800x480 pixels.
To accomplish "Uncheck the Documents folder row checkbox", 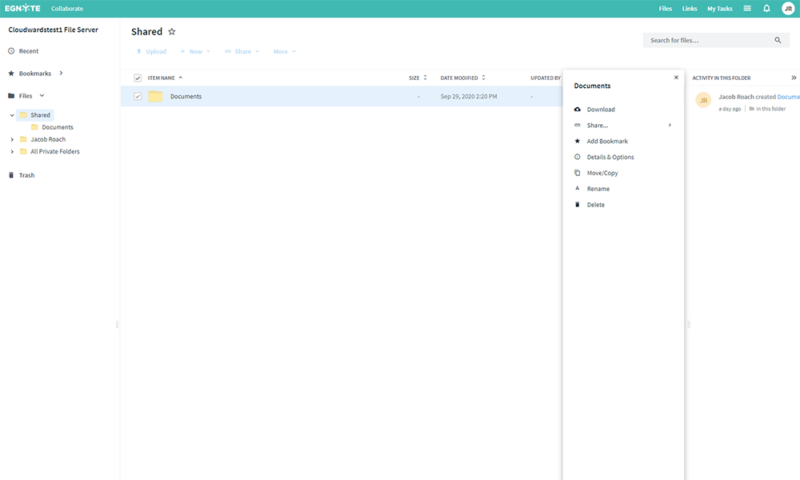I will [x=138, y=97].
